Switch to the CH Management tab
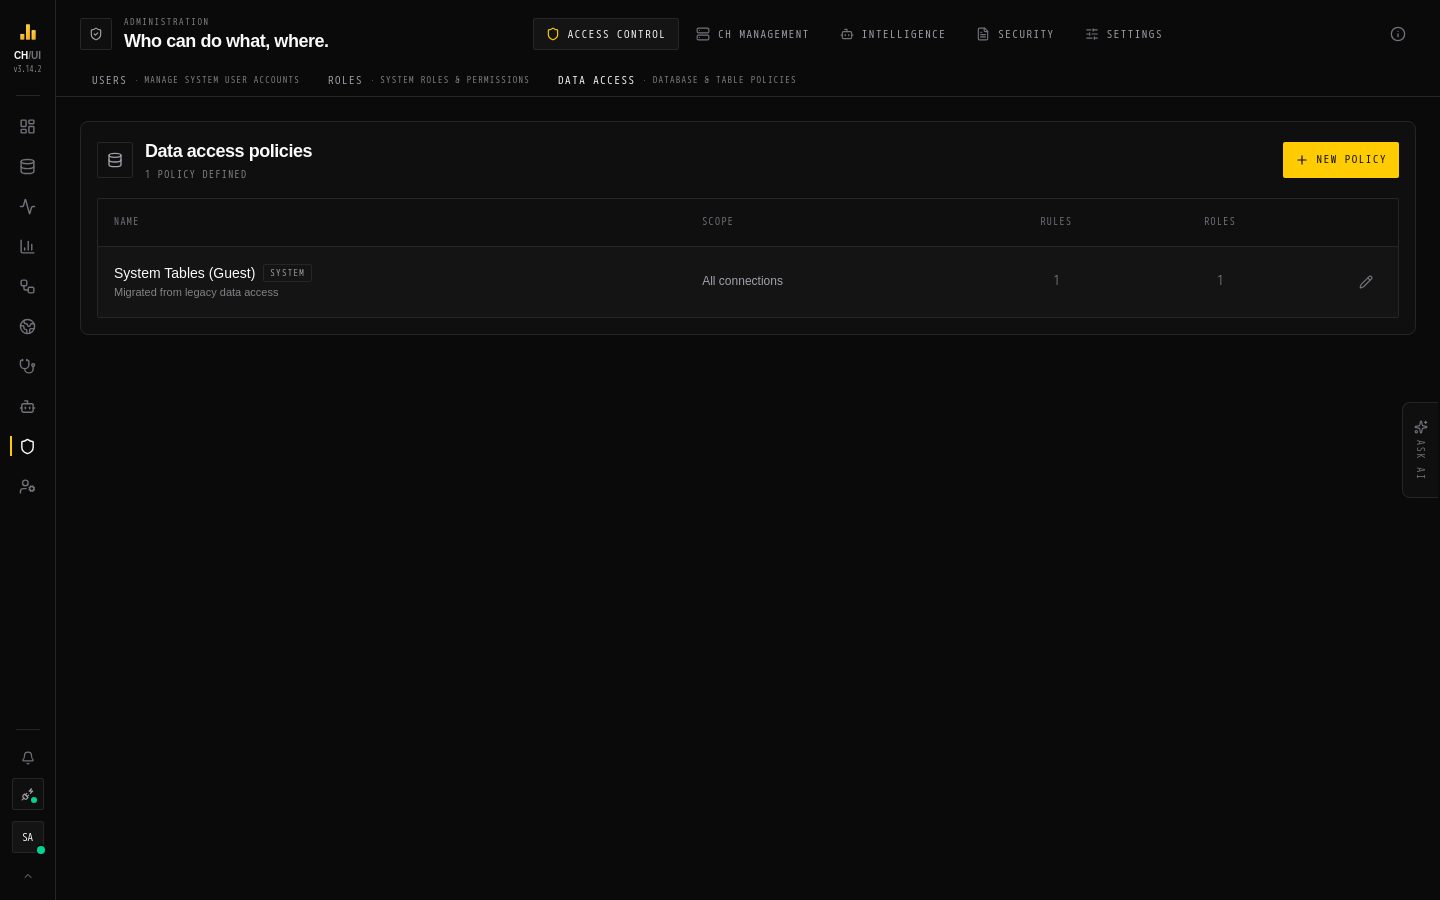The image size is (1440, 900). [753, 34]
